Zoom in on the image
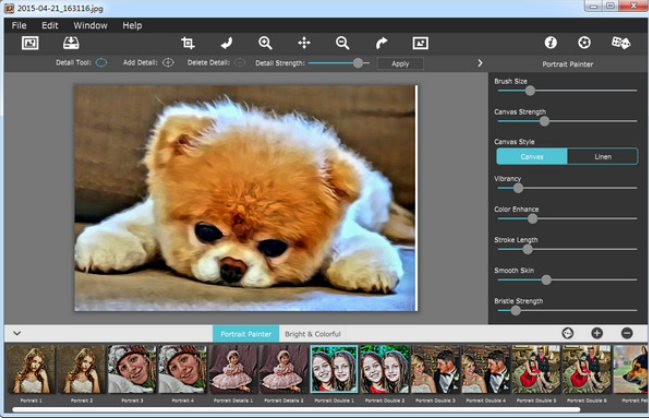The image size is (649, 419). click(x=265, y=43)
